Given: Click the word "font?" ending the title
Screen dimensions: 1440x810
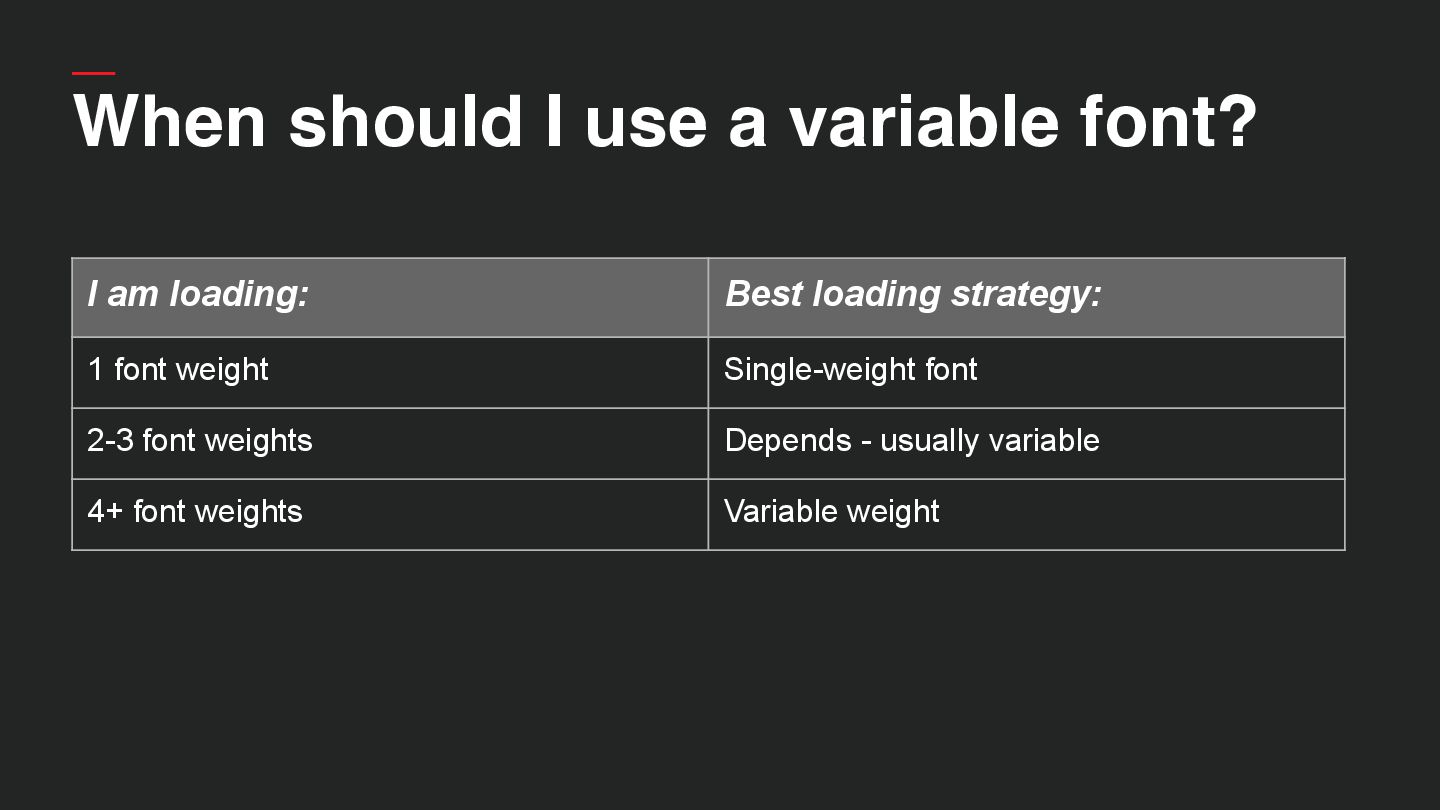Looking at the screenshot, I should 1168,121.
